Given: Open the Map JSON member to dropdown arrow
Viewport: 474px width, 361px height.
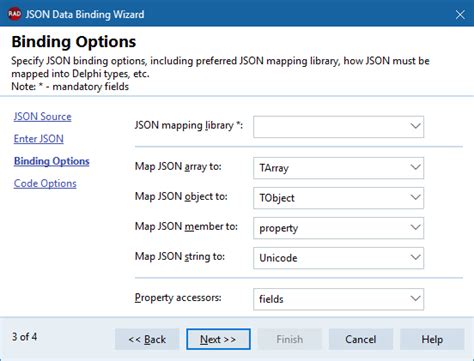Looking at the screenshot, I should (x=415, y=228).
